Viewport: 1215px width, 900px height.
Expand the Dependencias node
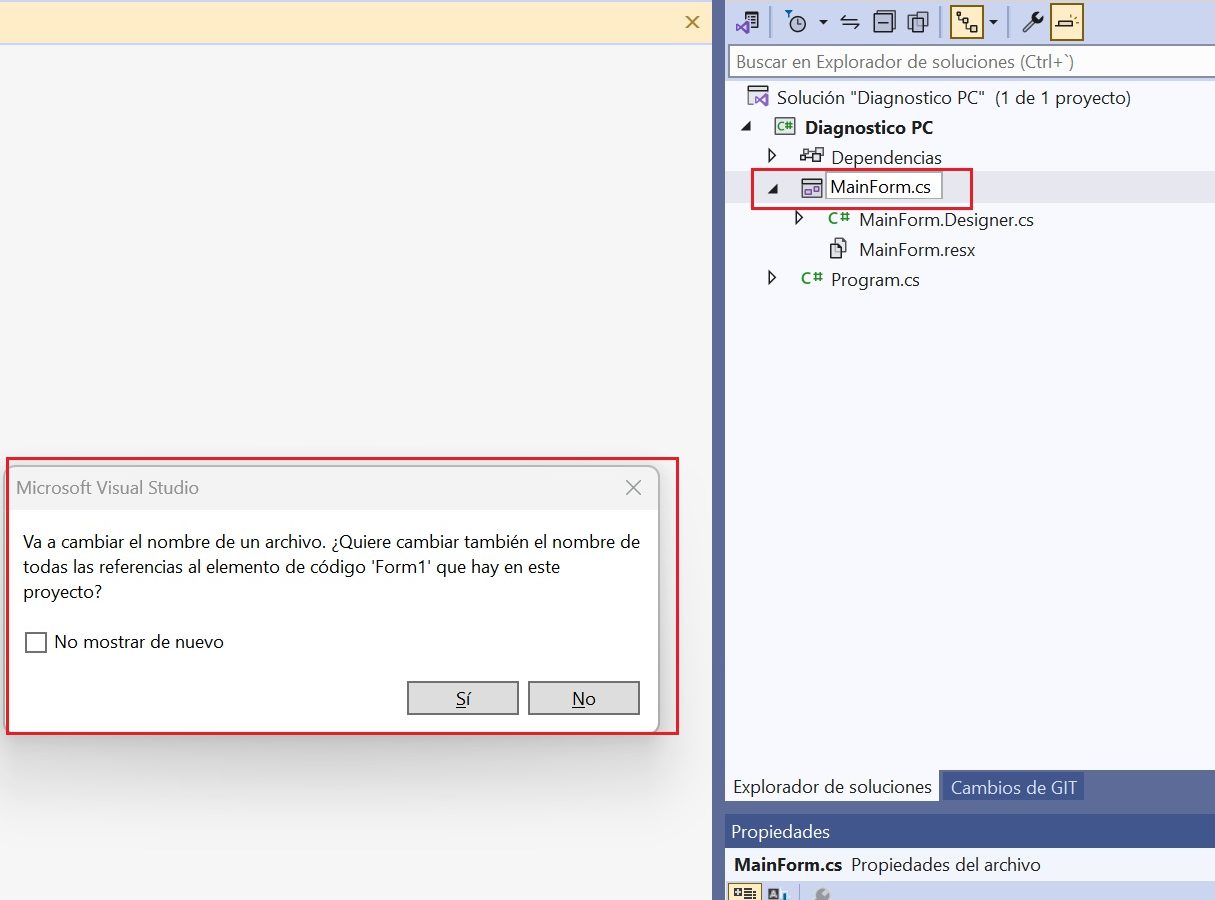772,156
